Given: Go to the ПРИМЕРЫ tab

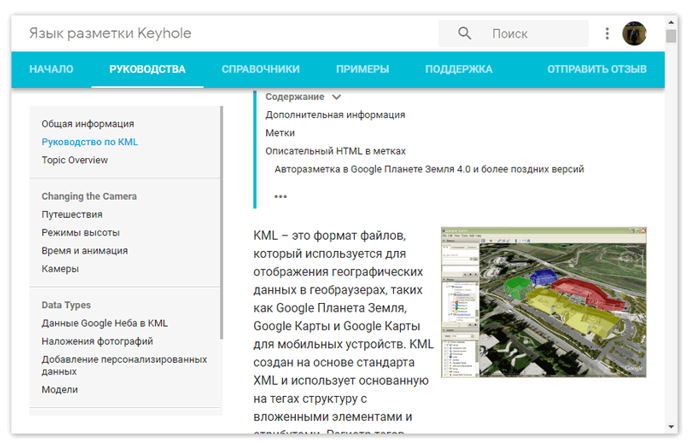Looking at the screenshot, I should [x=362, y=69].
